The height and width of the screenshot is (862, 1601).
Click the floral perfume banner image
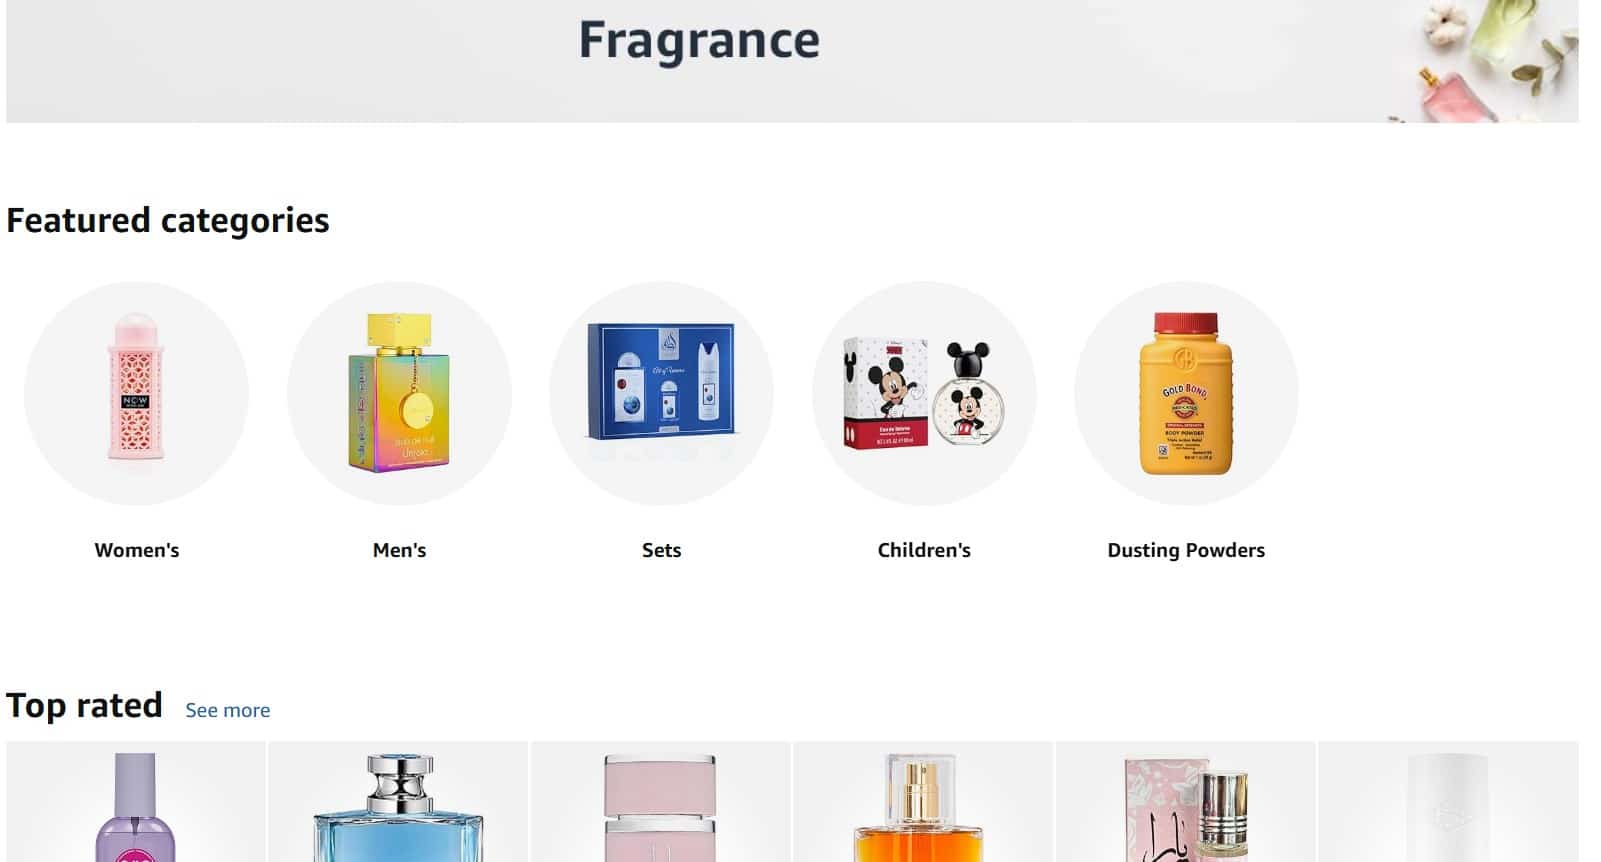tap(1484, 61)
